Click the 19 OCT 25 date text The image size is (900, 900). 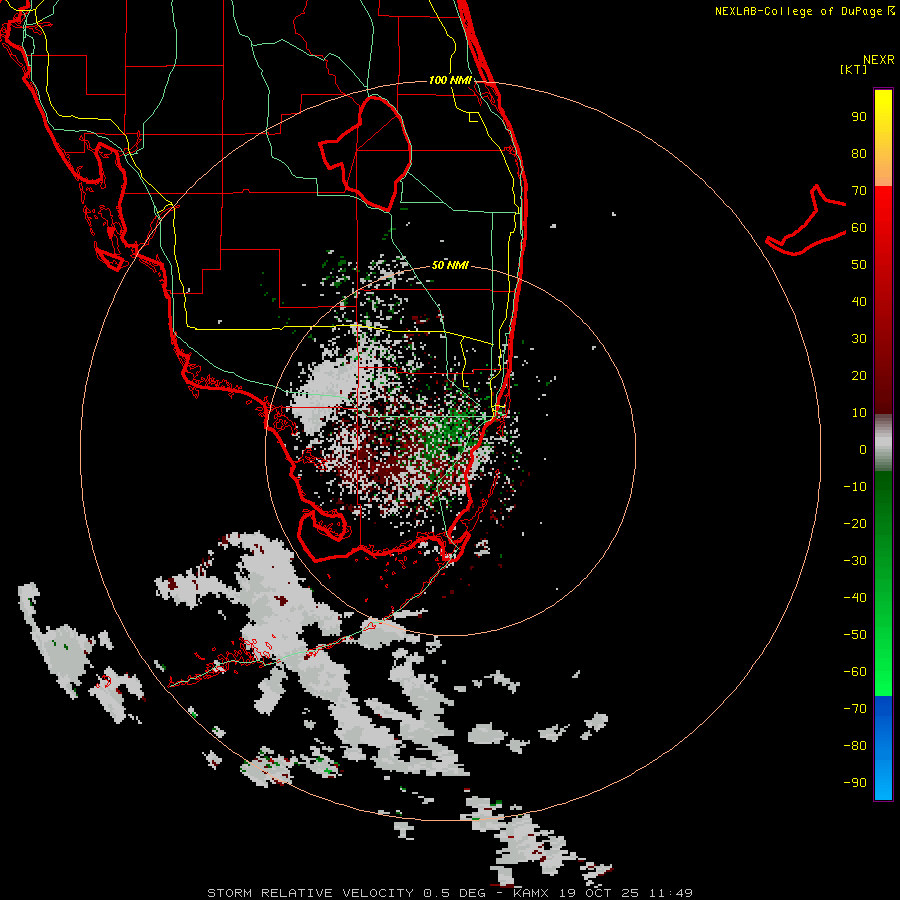point(599,893)
